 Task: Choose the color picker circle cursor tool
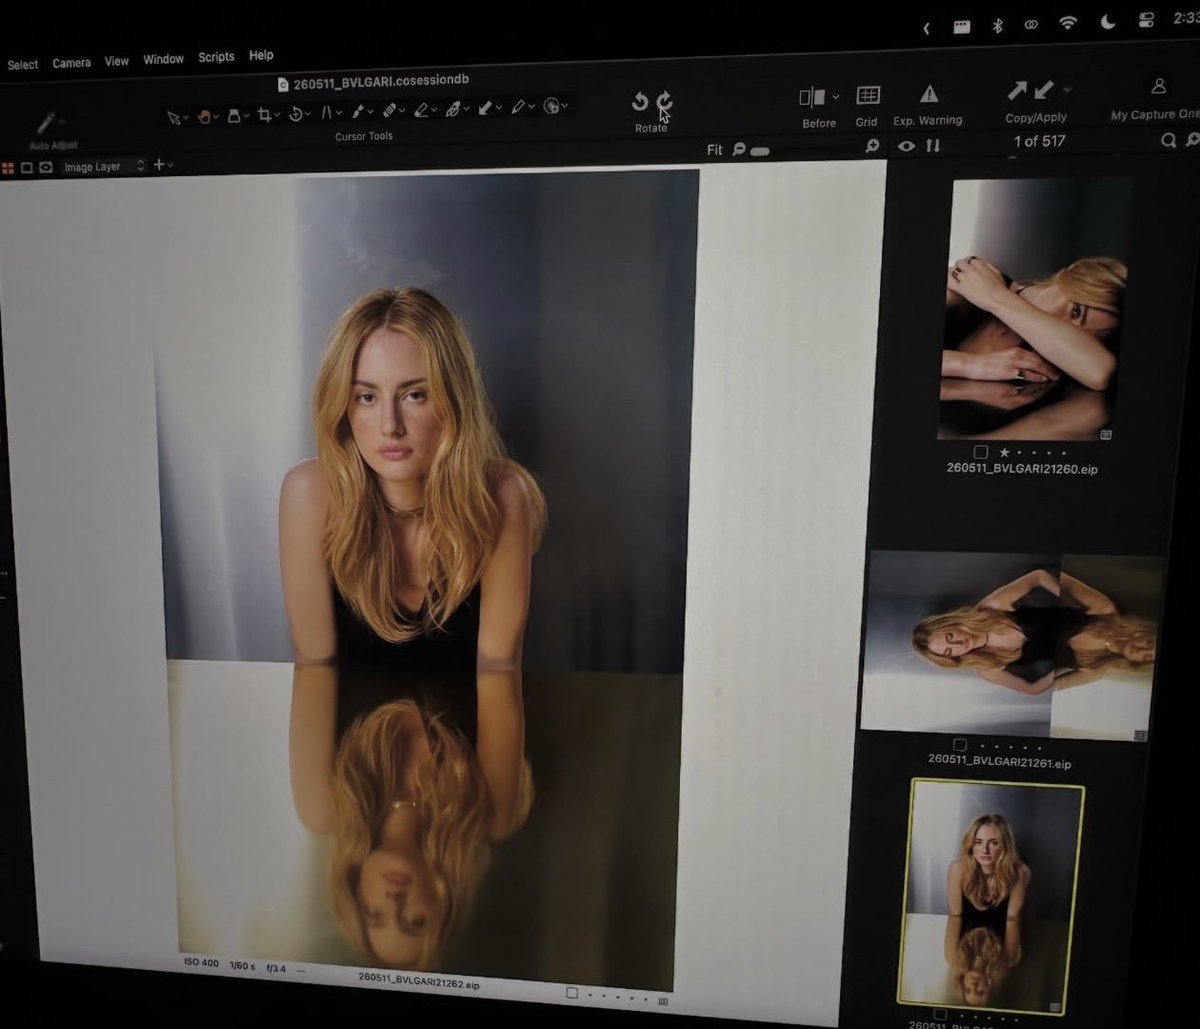click(x=551, y=105)
